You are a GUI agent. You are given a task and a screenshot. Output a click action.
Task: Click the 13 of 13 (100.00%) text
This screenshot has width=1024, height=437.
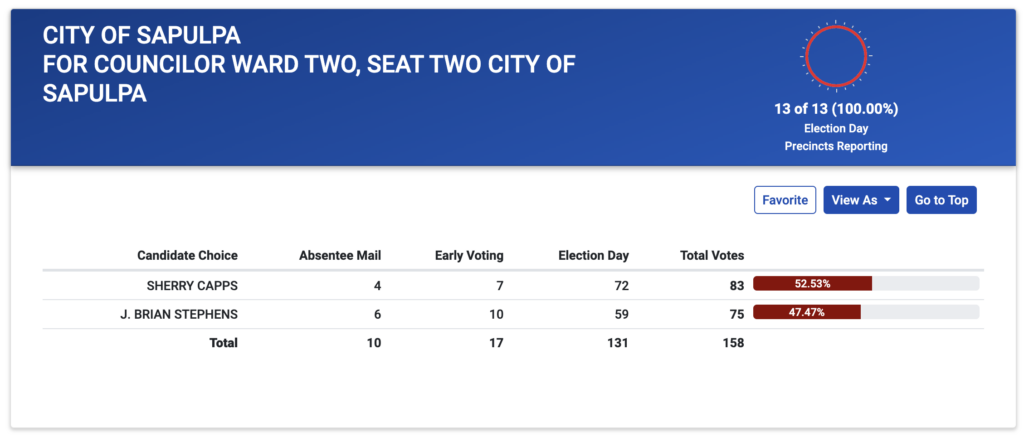tap(836, 109)
